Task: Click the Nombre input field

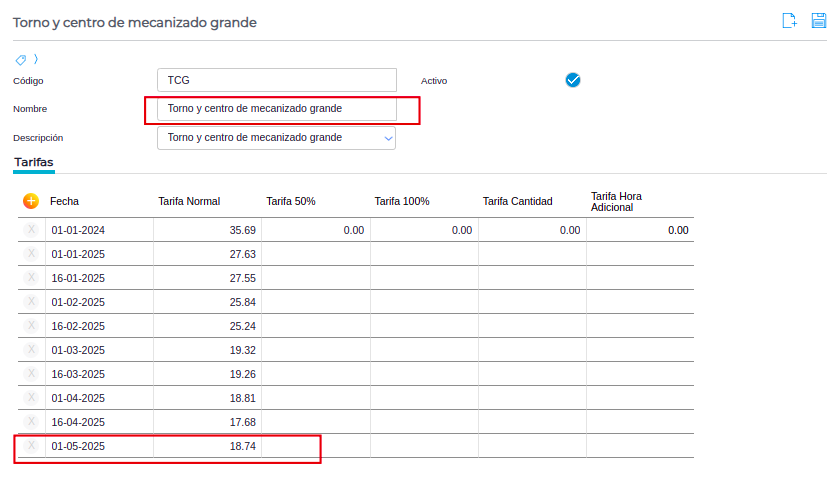Action: point(277,109)
